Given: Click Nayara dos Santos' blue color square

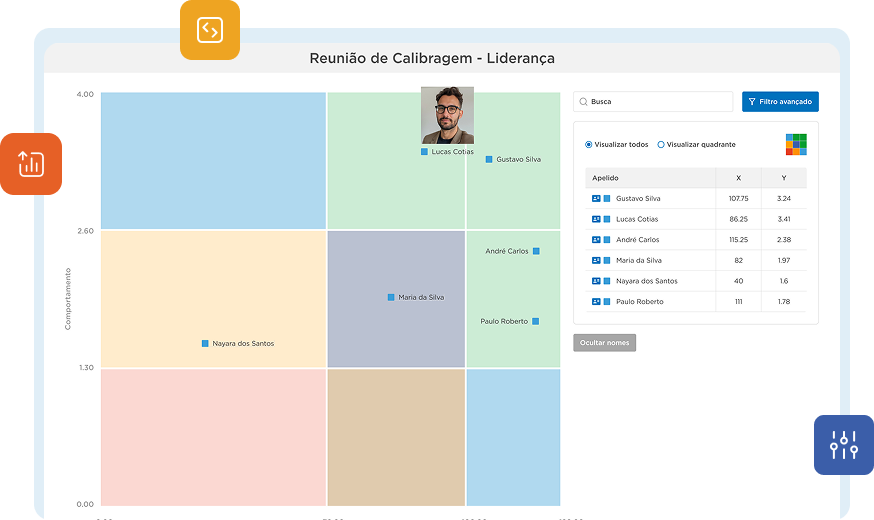Looking at the screenshot, I should [607, 281].
